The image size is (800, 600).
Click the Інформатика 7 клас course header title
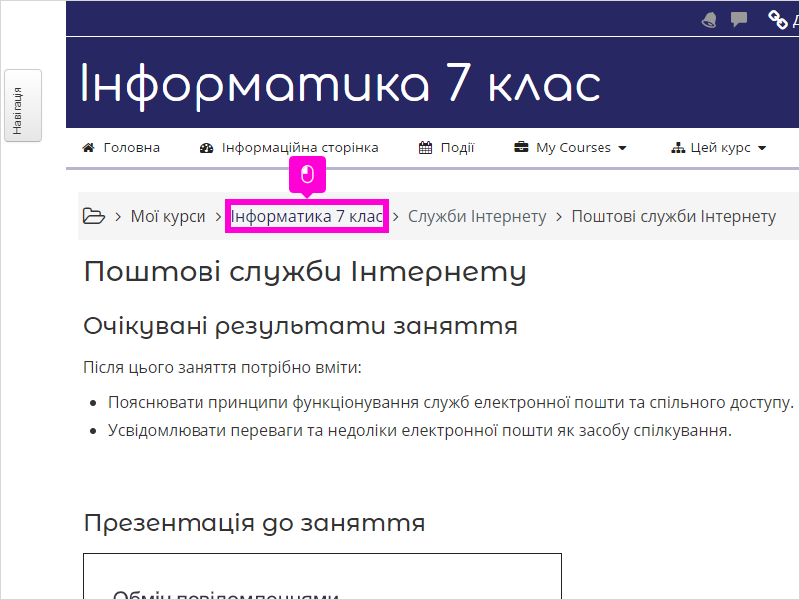(x=340, y=86)
